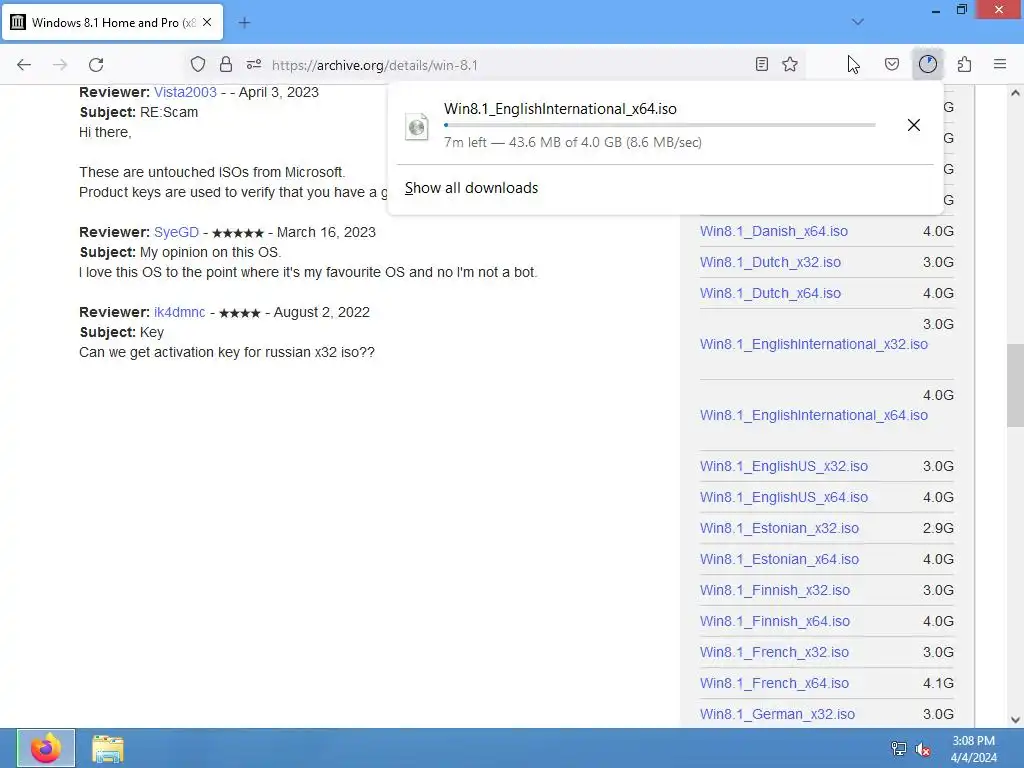Open tracking protection shield icon
This screenshot has height=768, width=1024.
(x=198, y=65)
